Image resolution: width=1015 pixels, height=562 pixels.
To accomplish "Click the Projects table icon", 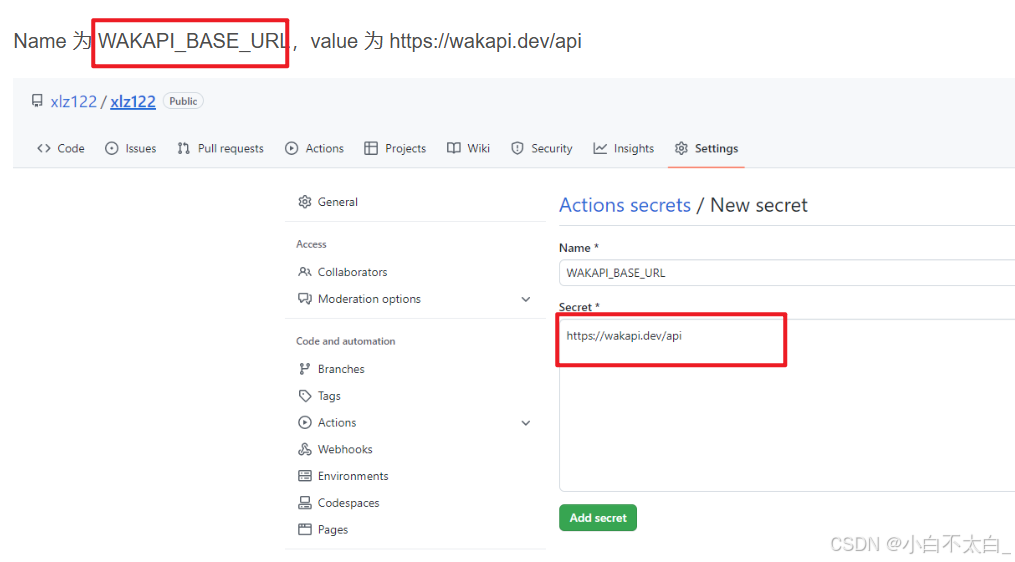I will [x=371, y=148].
